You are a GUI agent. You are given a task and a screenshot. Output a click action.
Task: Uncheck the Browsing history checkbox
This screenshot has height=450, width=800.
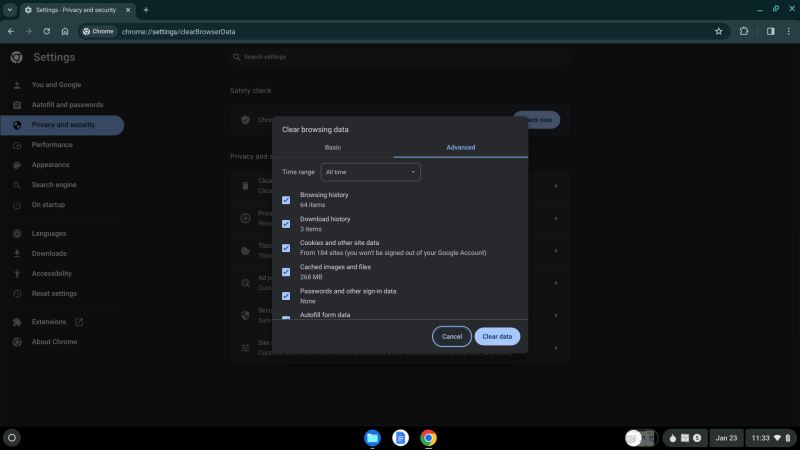(286, 200)
